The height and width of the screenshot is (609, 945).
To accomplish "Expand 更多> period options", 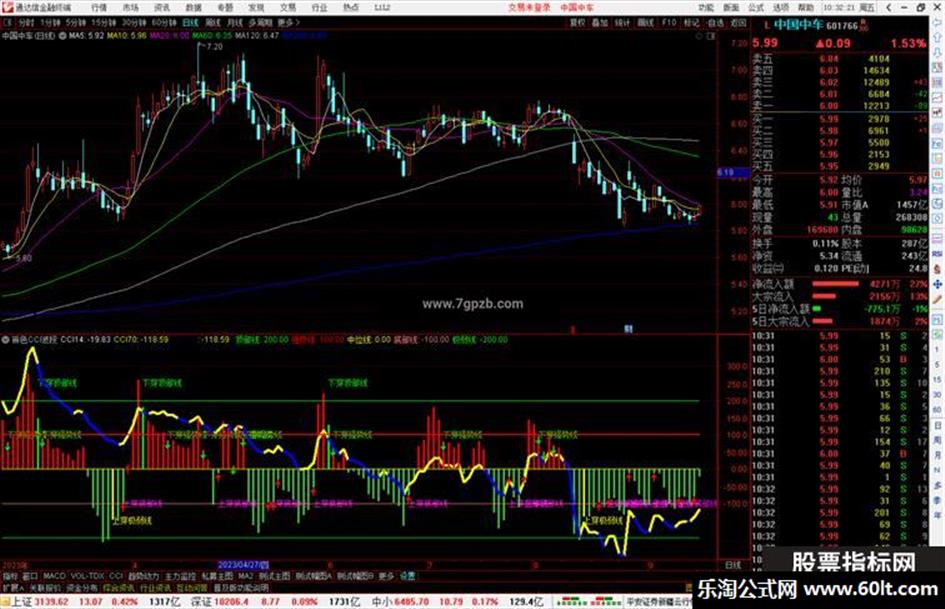I will point(289,23).
